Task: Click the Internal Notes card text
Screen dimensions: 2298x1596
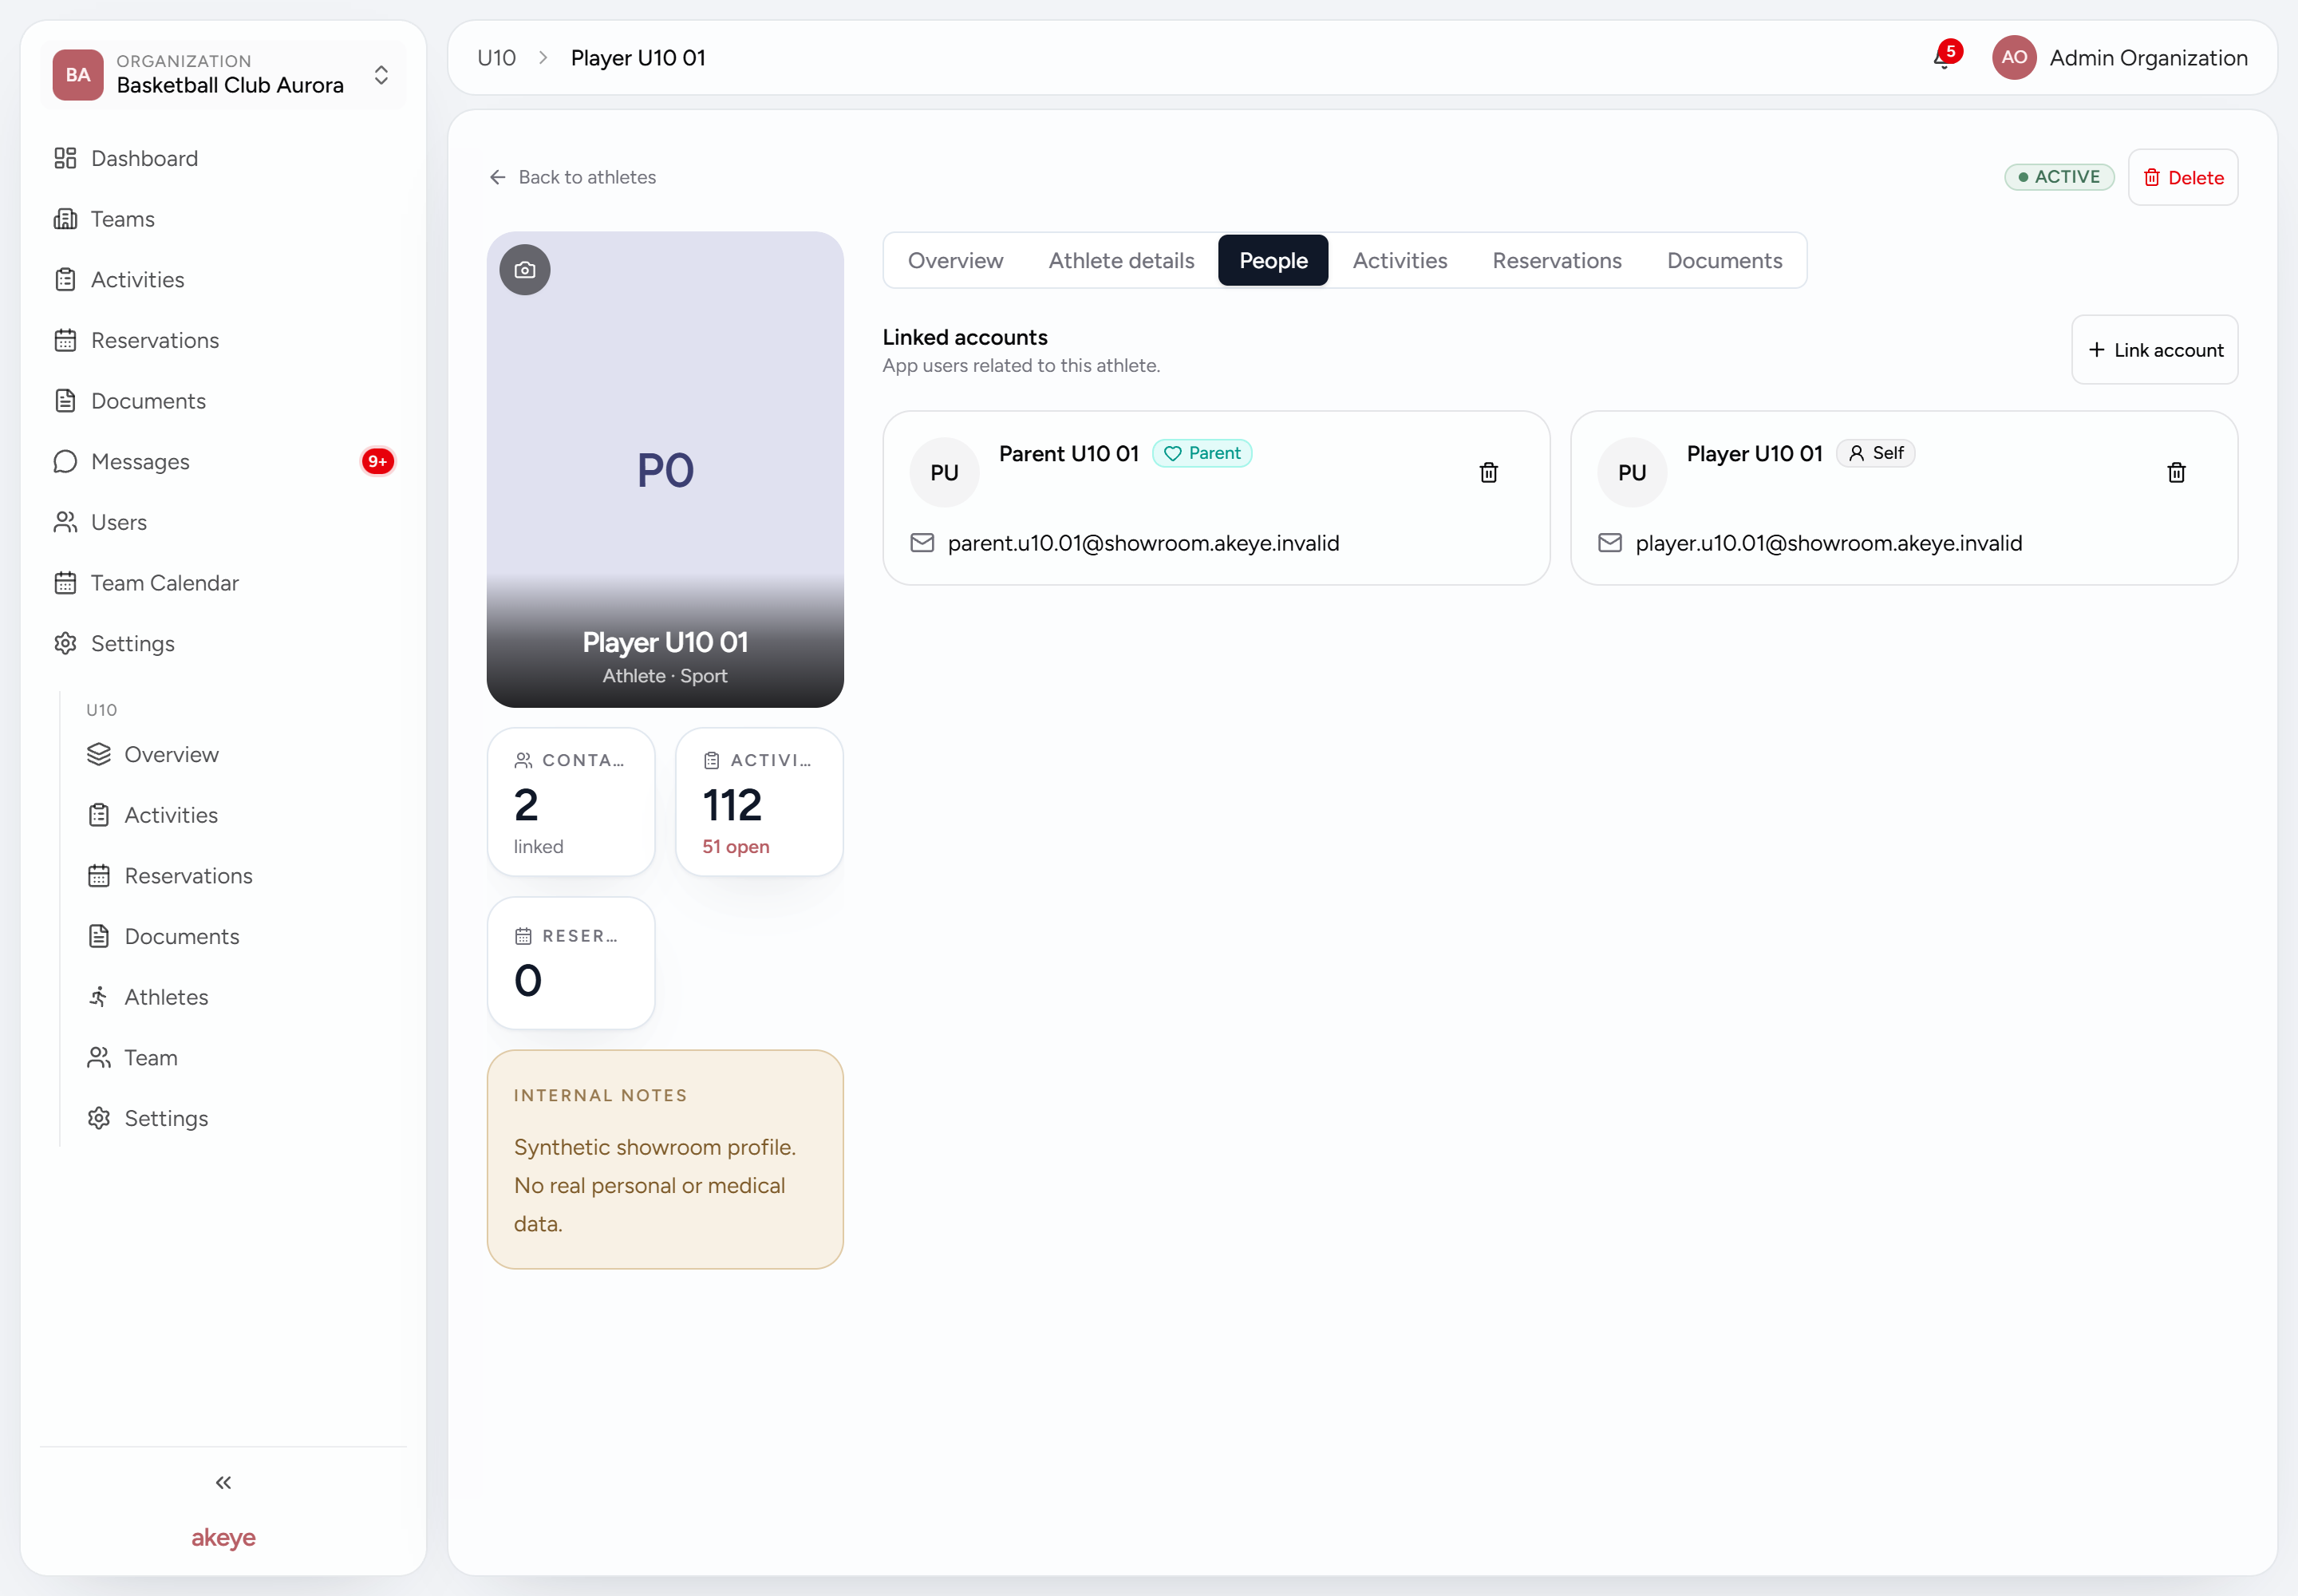Action: pos(655,1185)
